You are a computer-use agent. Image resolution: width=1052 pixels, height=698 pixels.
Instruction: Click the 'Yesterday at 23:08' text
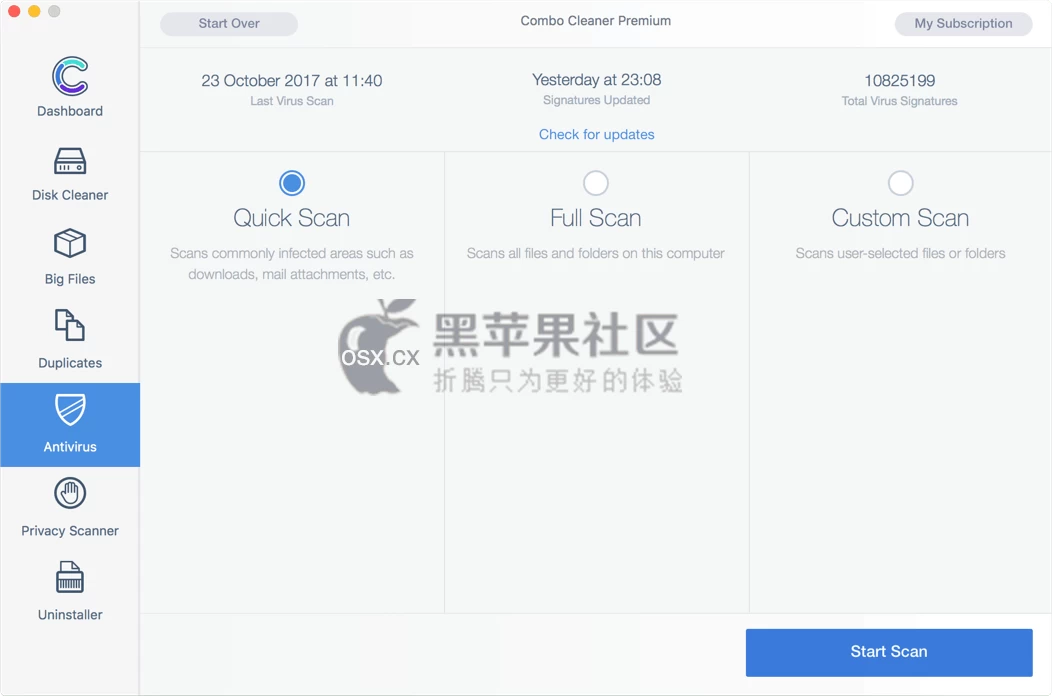coord(596,80)
